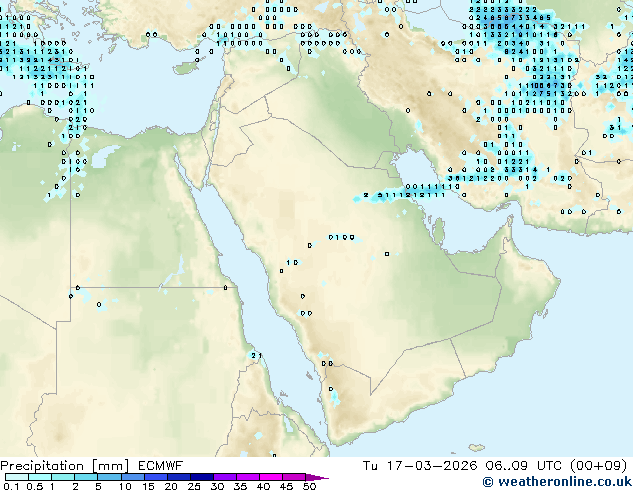Screen dimensions: 634x490
Task: Pick the 45–50 mm legend swatch
Action: click(x=294, y=477)
